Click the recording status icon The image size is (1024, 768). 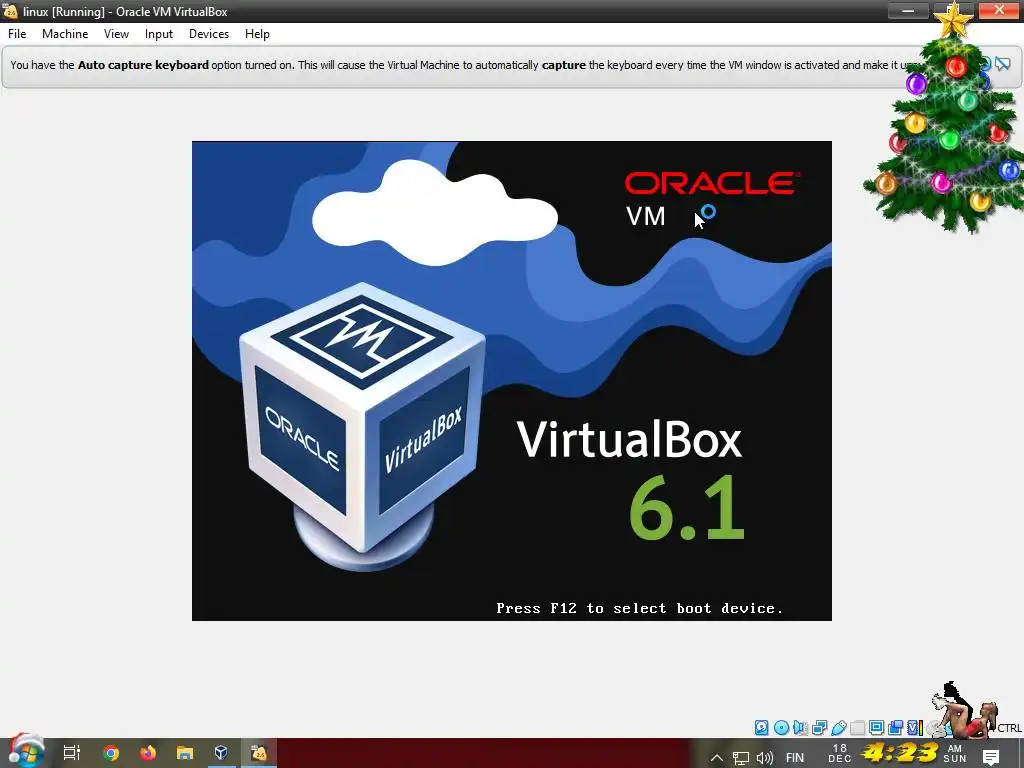pos(895,728)
